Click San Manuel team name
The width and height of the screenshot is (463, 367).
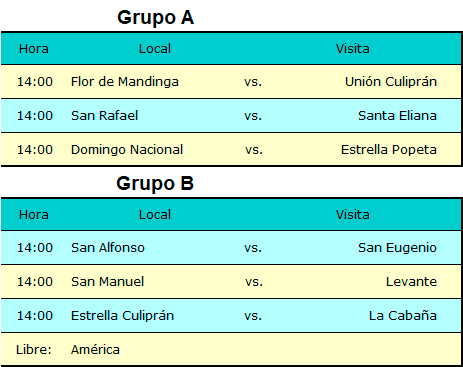coord(107,282)
